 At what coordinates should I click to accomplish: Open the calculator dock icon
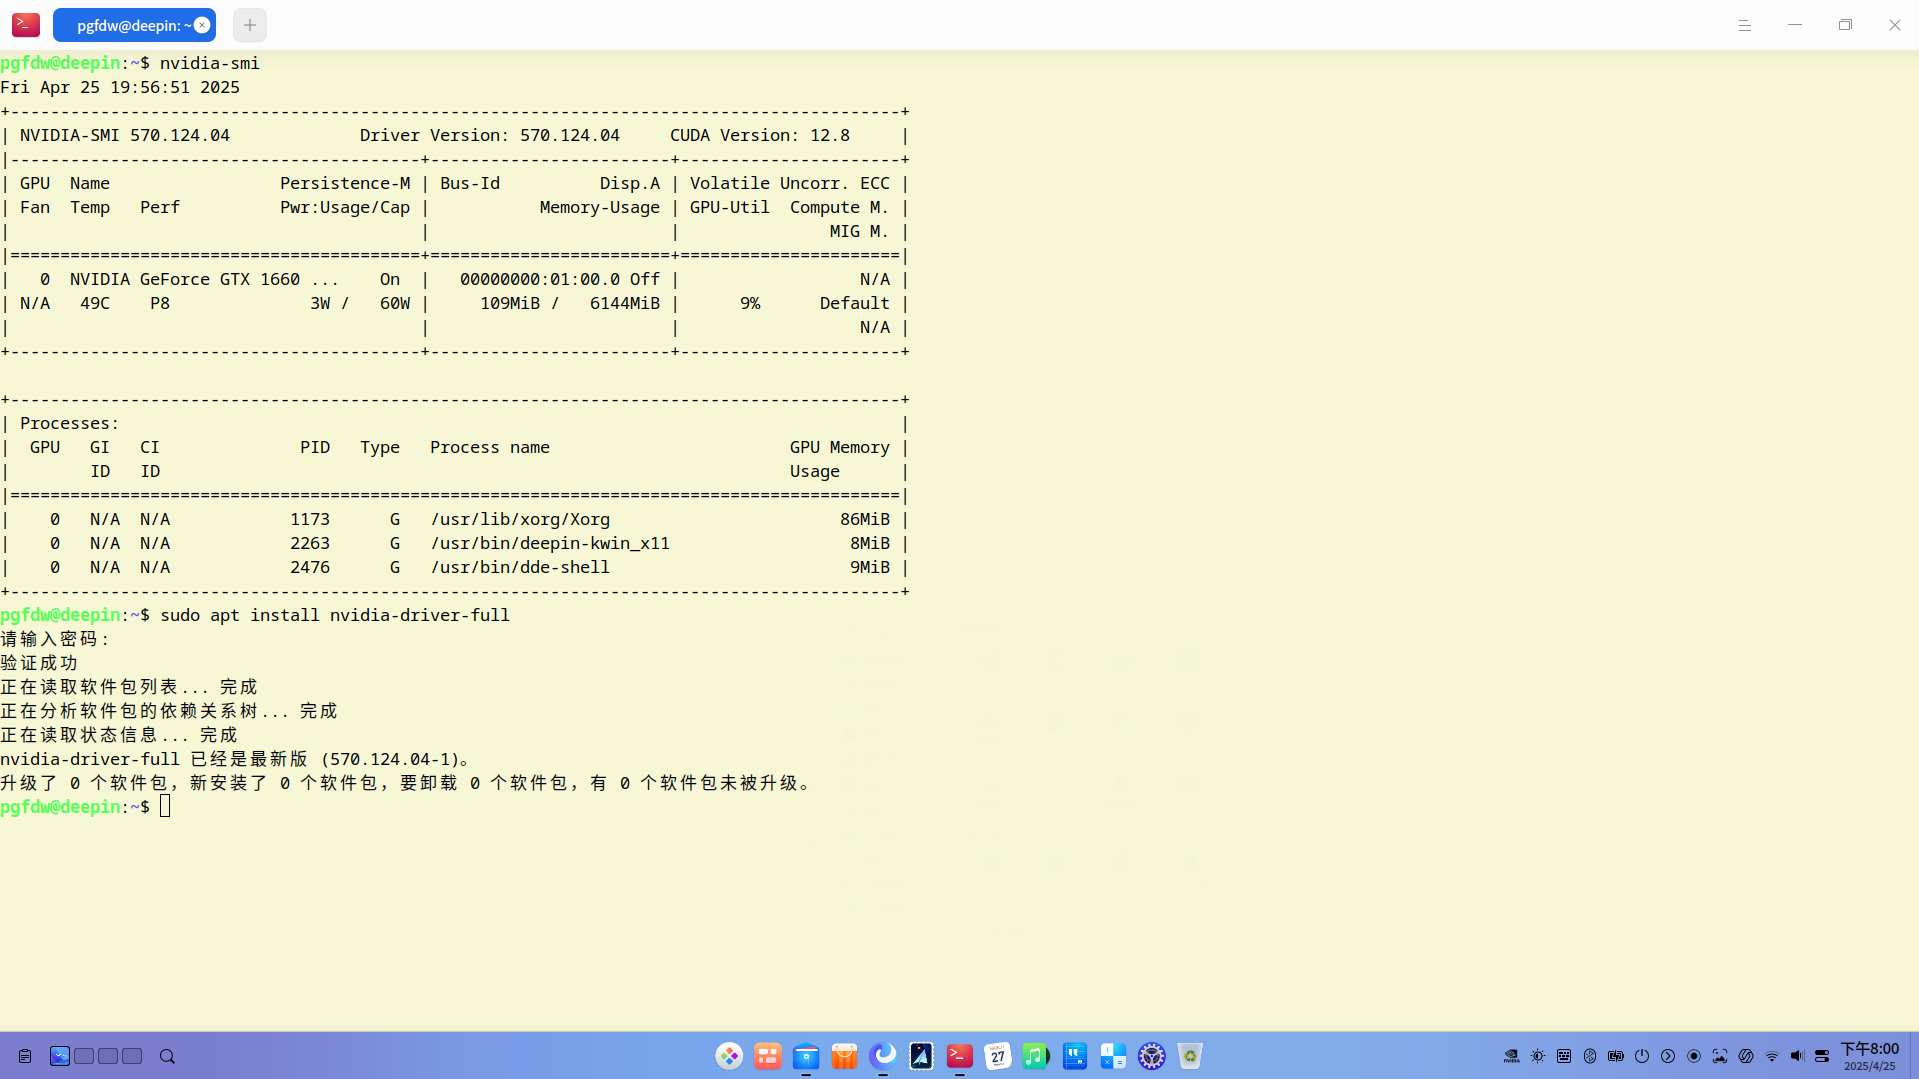pos(1113,1056)
